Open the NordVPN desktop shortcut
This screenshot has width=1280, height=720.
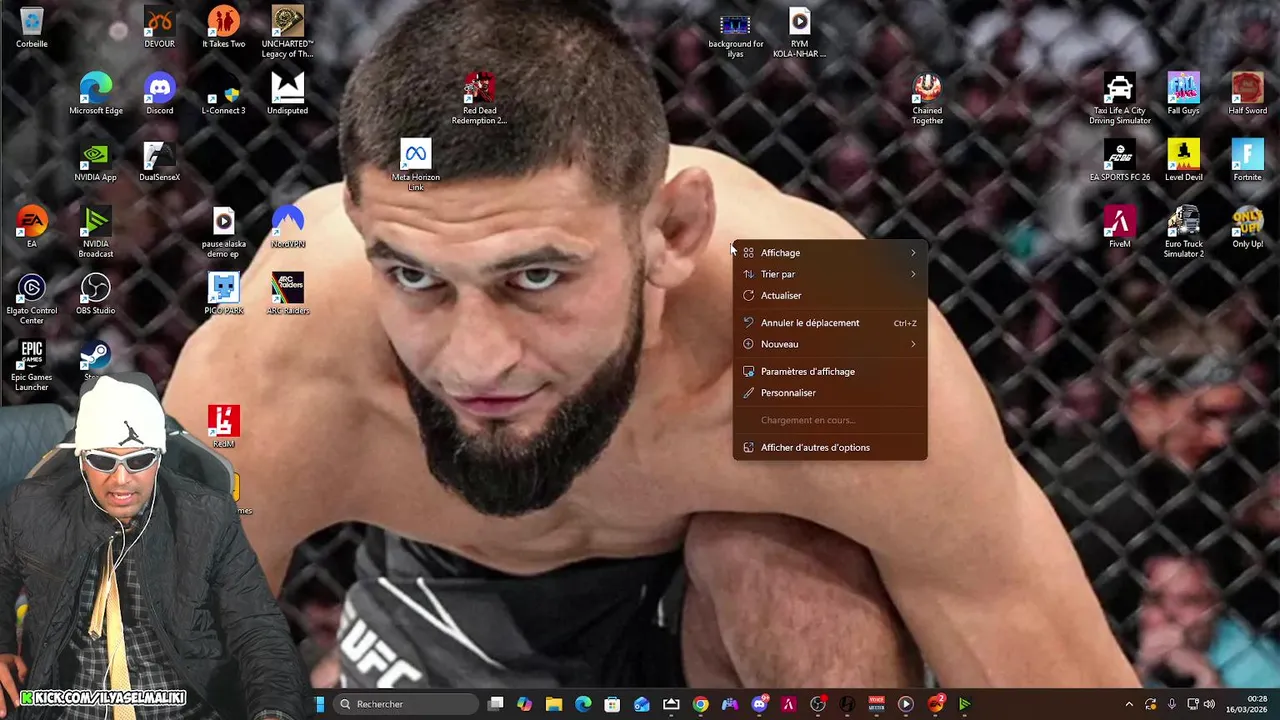(287, 227)
